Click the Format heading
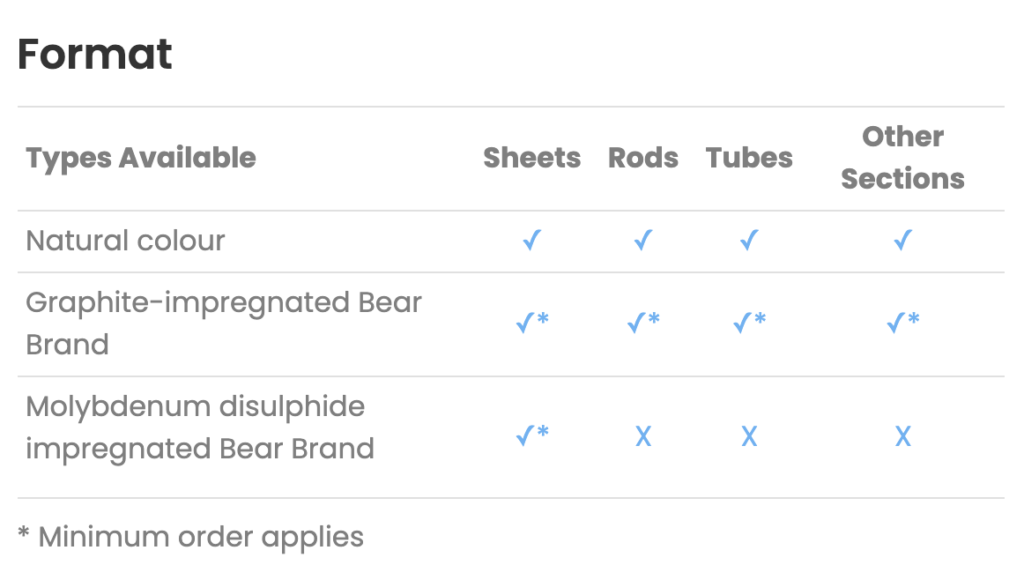 point(95,54)
